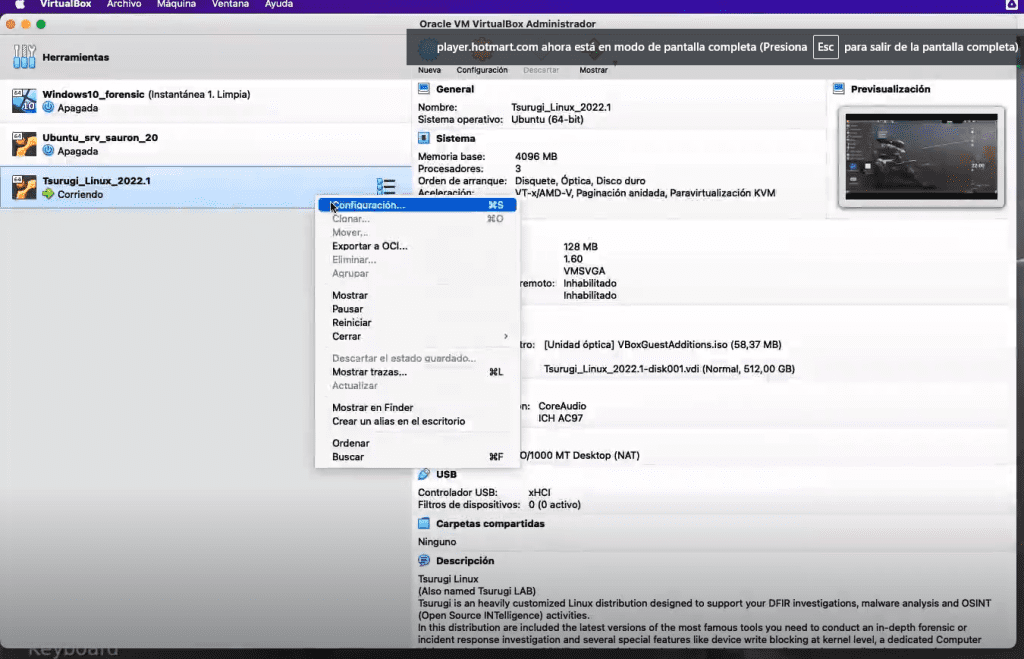Choose Mostrar en Finder

click(417, 408)
